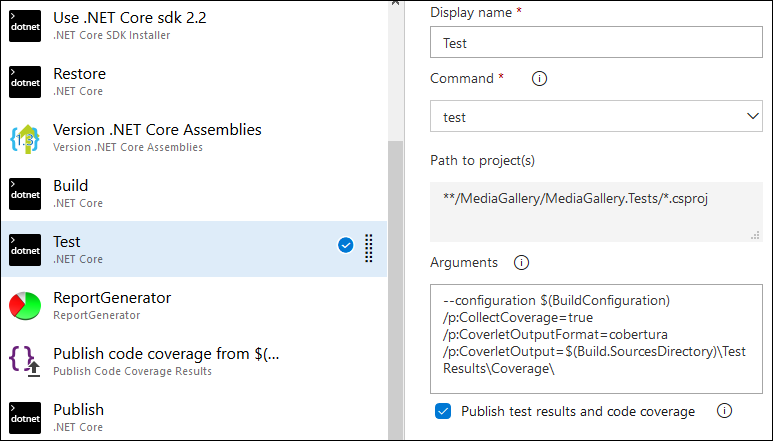Click the Version .NET Core Assemblies icon
Screen dimensions: 773x441
click(x=25, y=138)
